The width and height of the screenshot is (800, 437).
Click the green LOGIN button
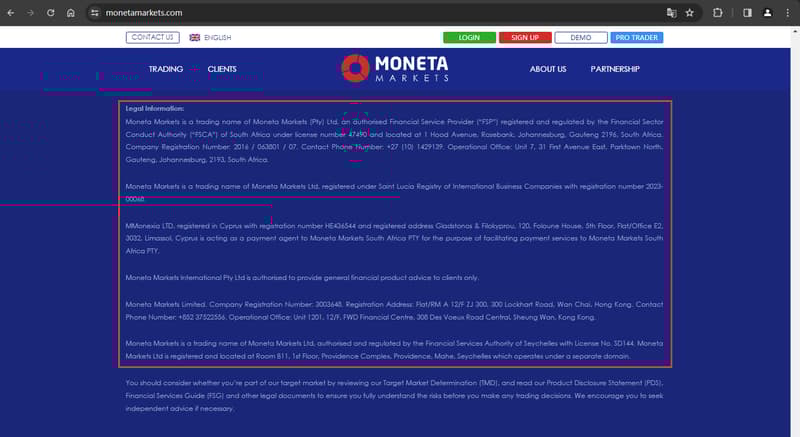(x=469, y=38)
